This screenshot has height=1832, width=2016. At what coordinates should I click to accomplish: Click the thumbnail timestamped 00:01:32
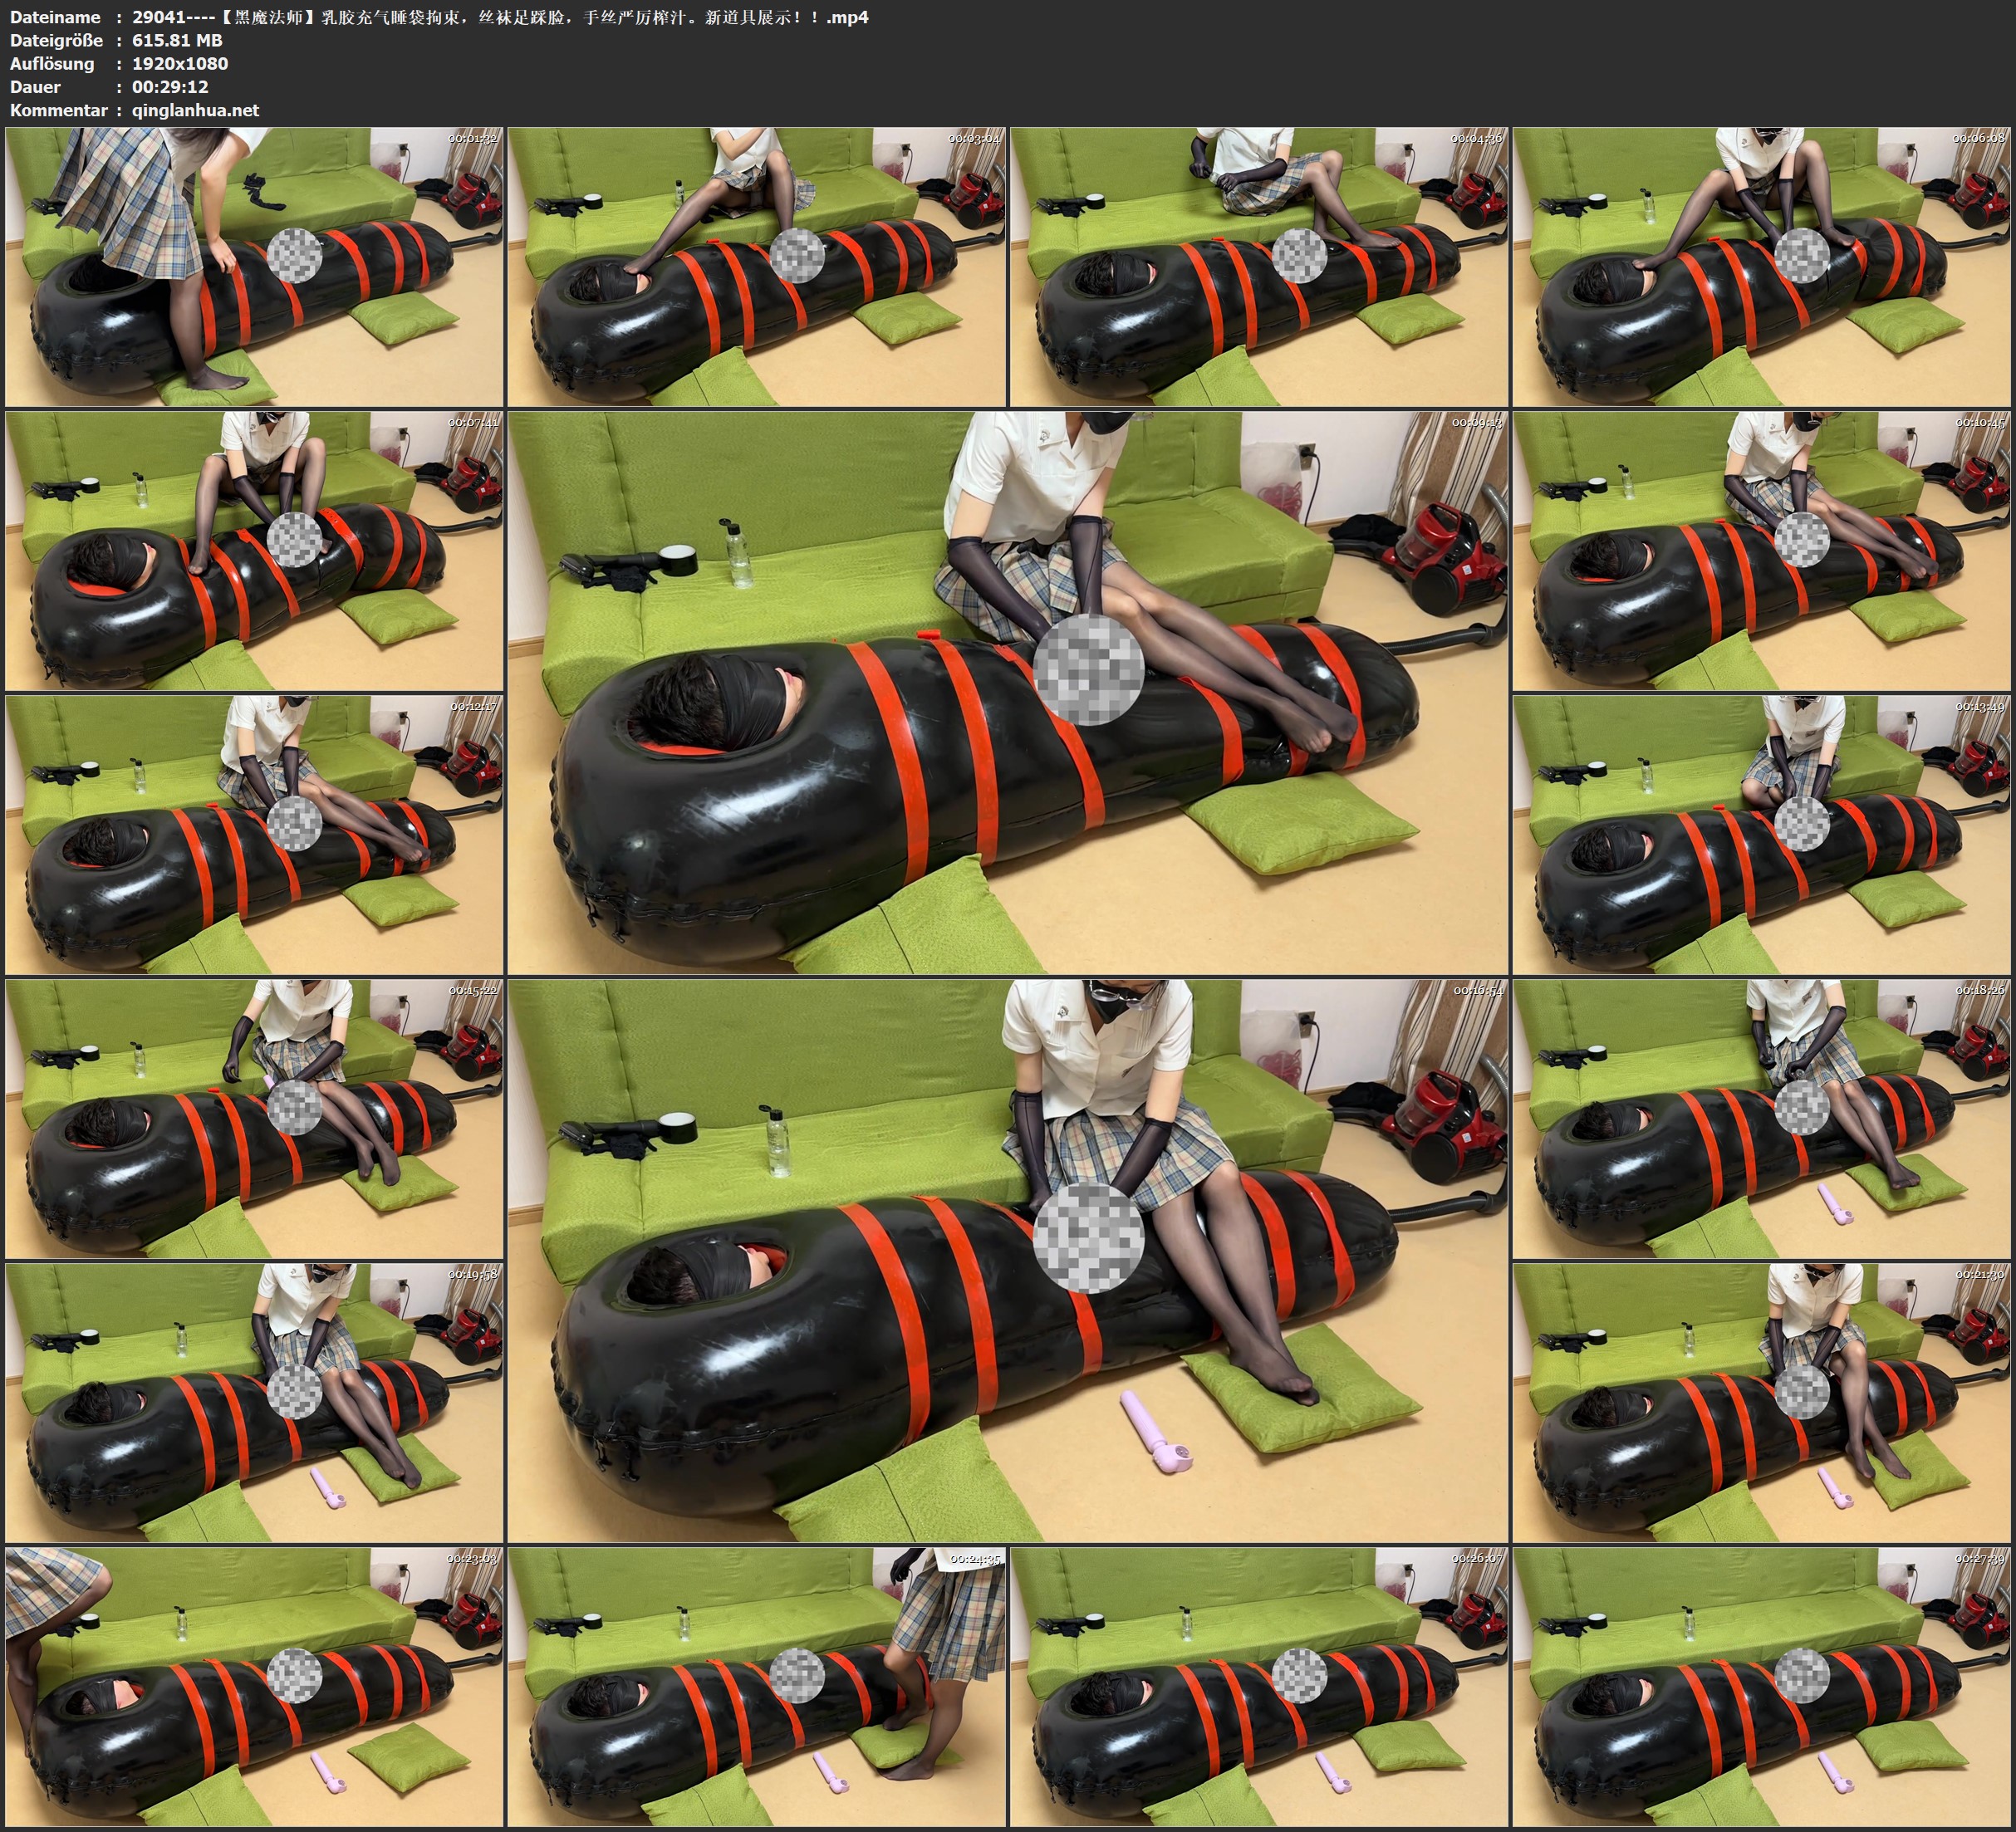(254, 266)
